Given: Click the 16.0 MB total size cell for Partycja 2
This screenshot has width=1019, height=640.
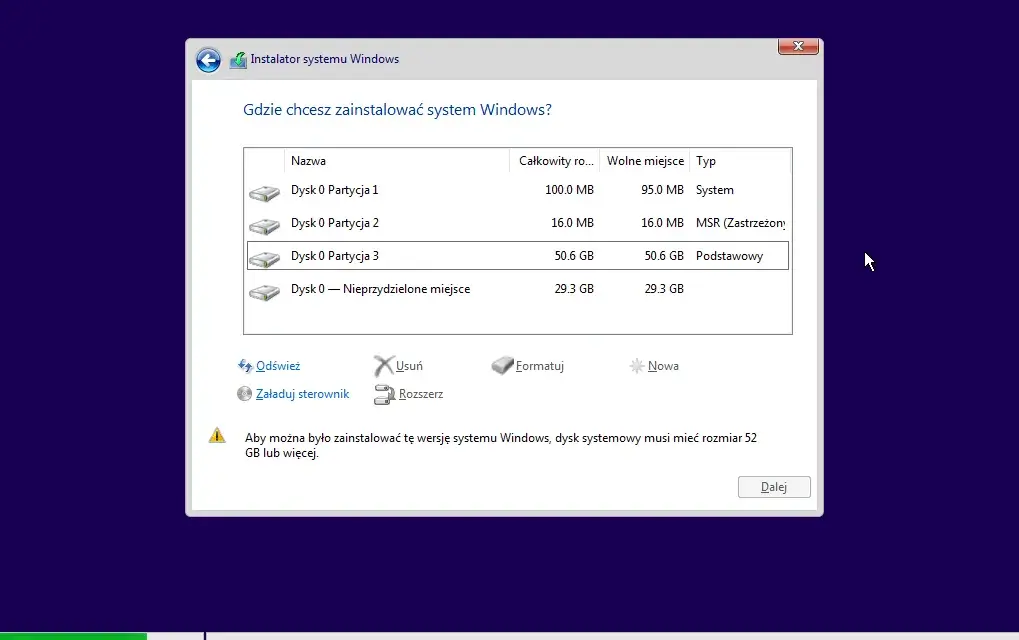Looking at the screenshot, I should 573,223.
